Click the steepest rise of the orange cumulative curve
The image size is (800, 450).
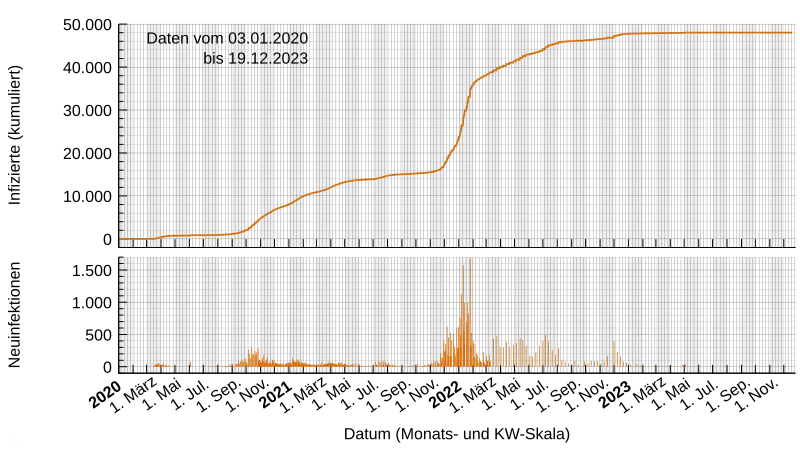point(465,110)
